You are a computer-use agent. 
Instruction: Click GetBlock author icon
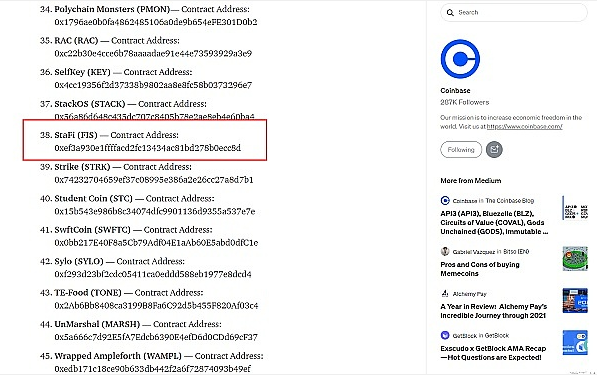tap(445, 335)
